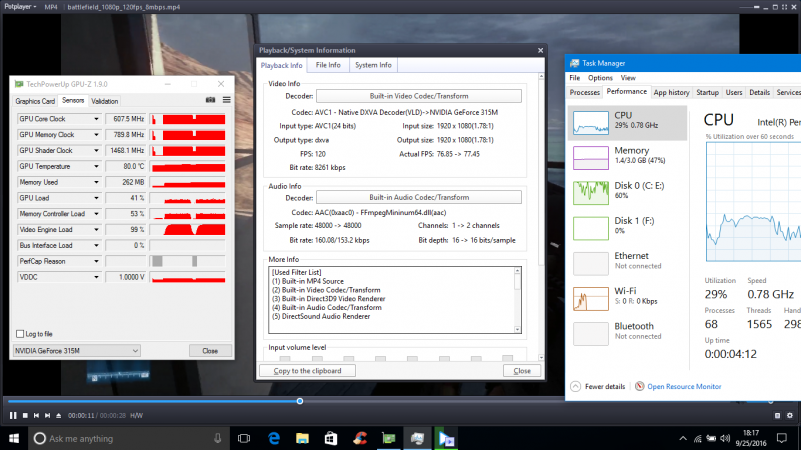
Task: Click the Cortana microphone icon
Action: tap(218, 438)
